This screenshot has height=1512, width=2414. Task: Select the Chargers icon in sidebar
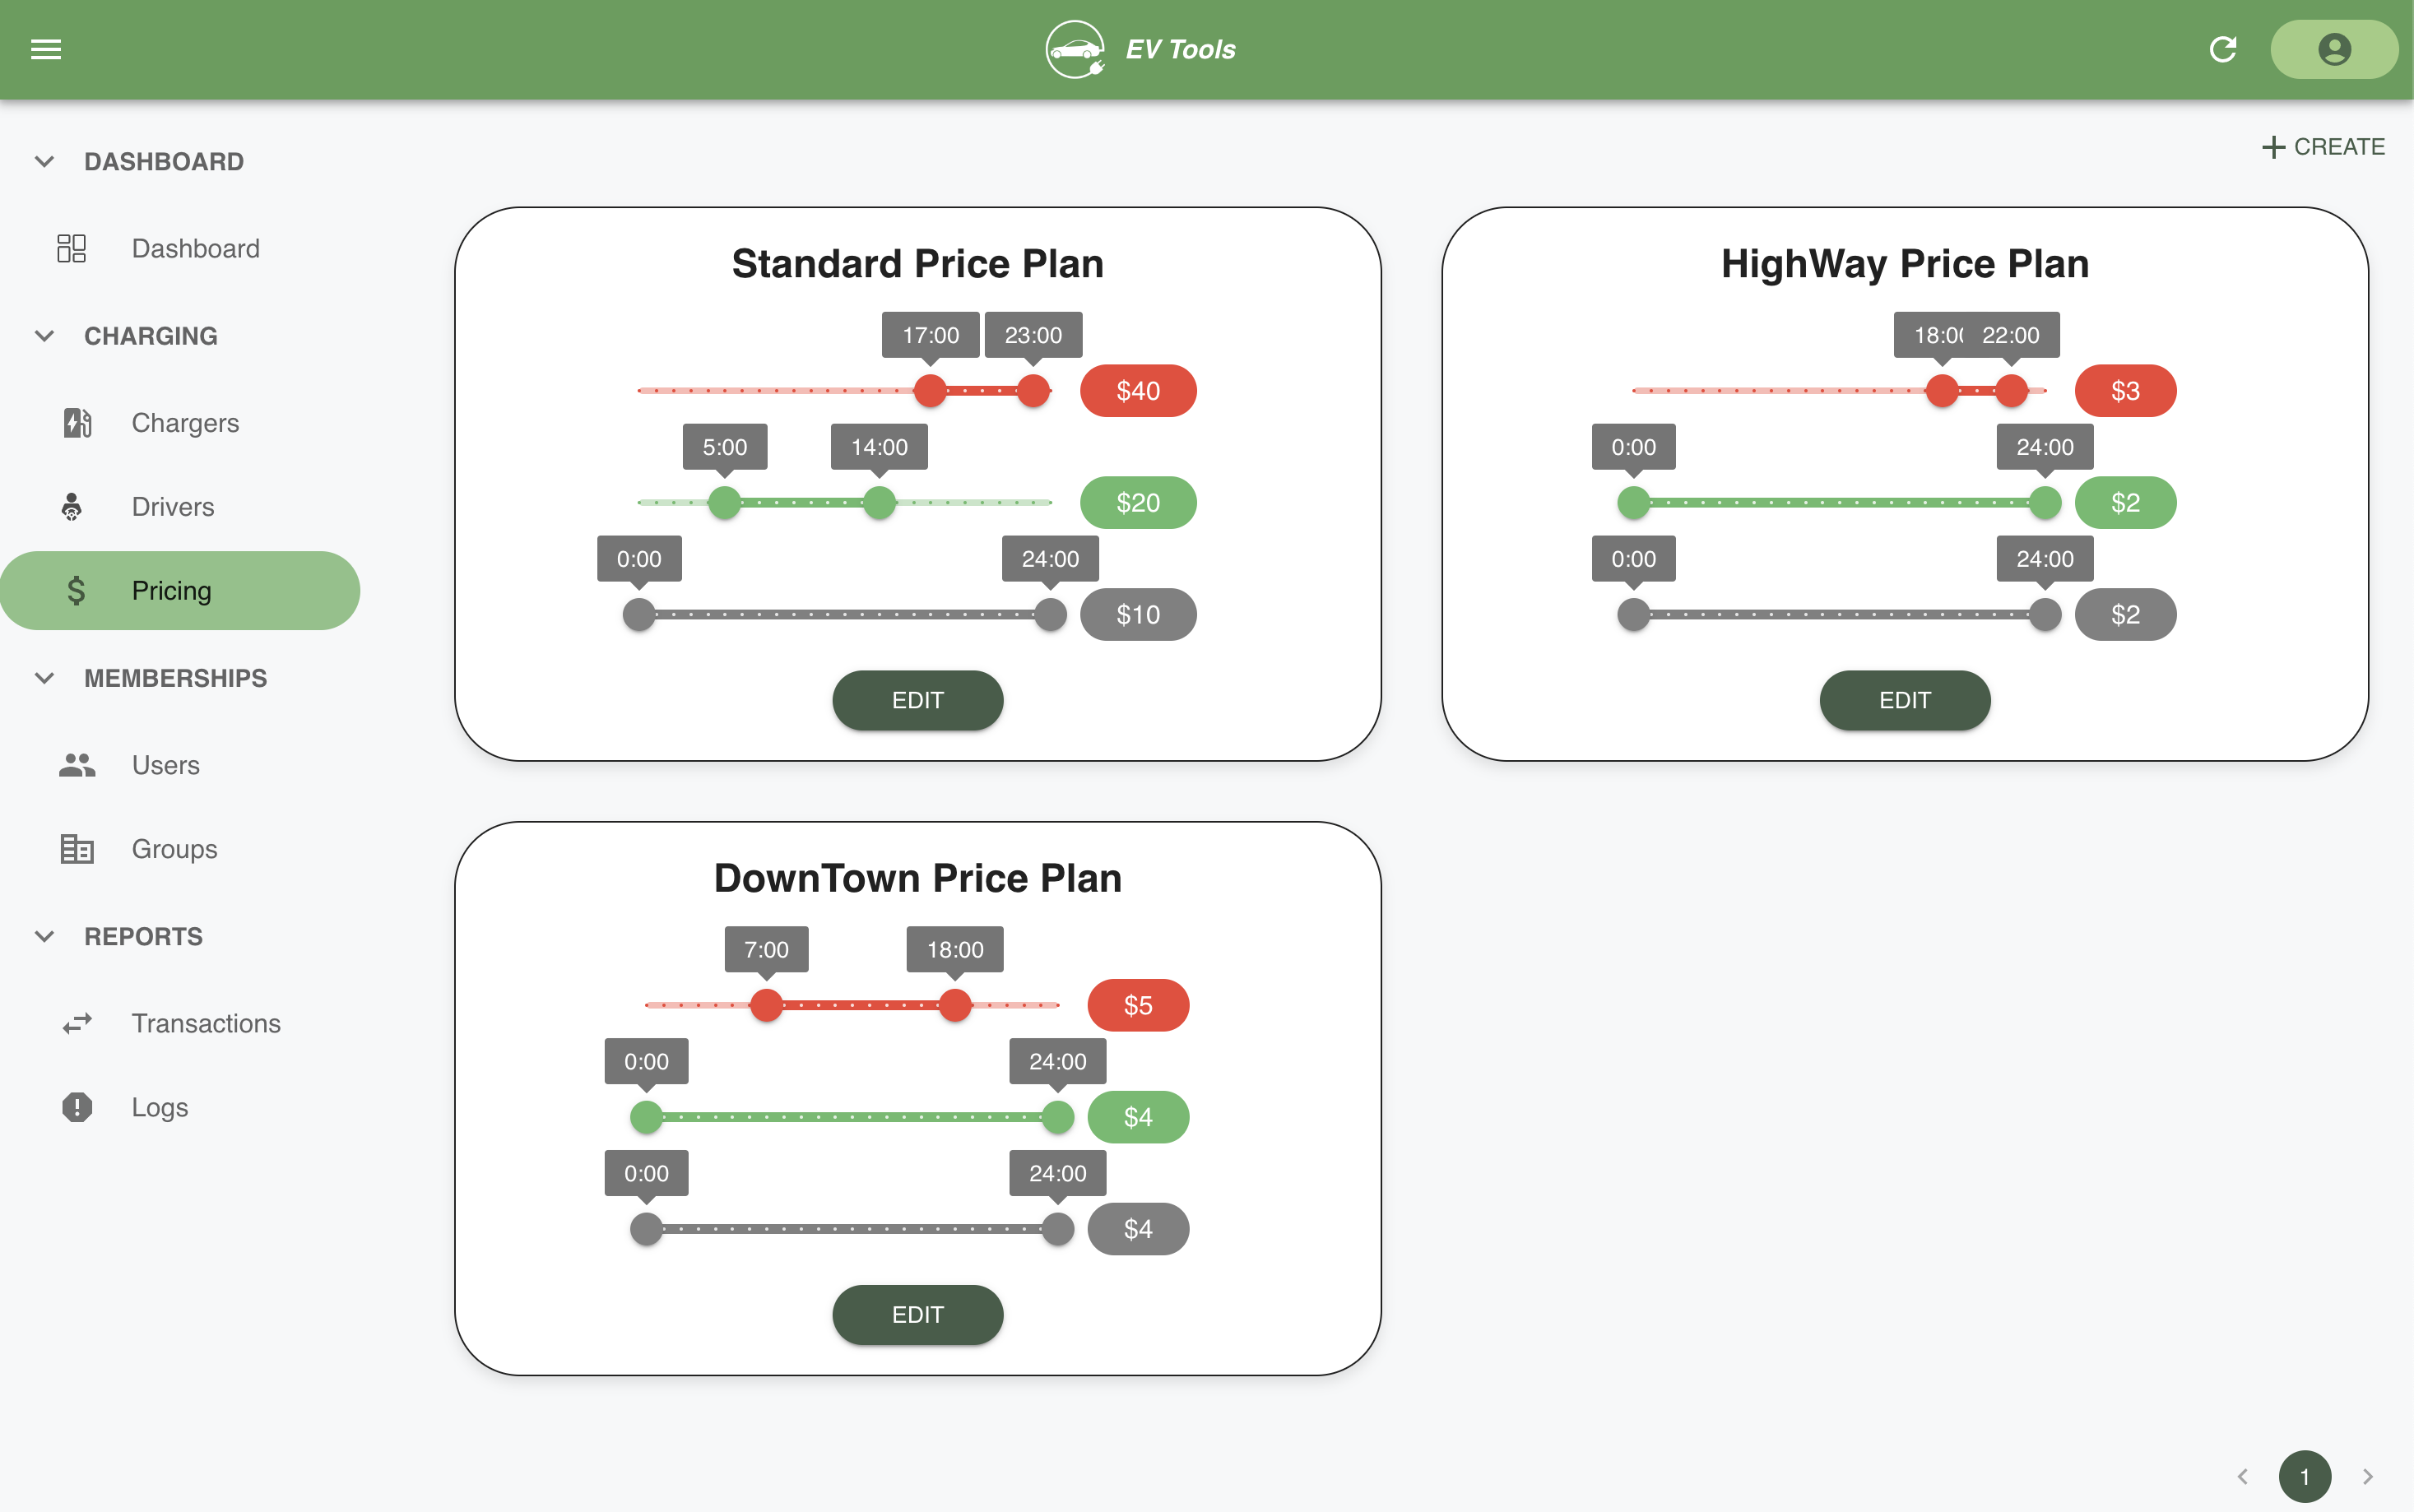[74, 422]
